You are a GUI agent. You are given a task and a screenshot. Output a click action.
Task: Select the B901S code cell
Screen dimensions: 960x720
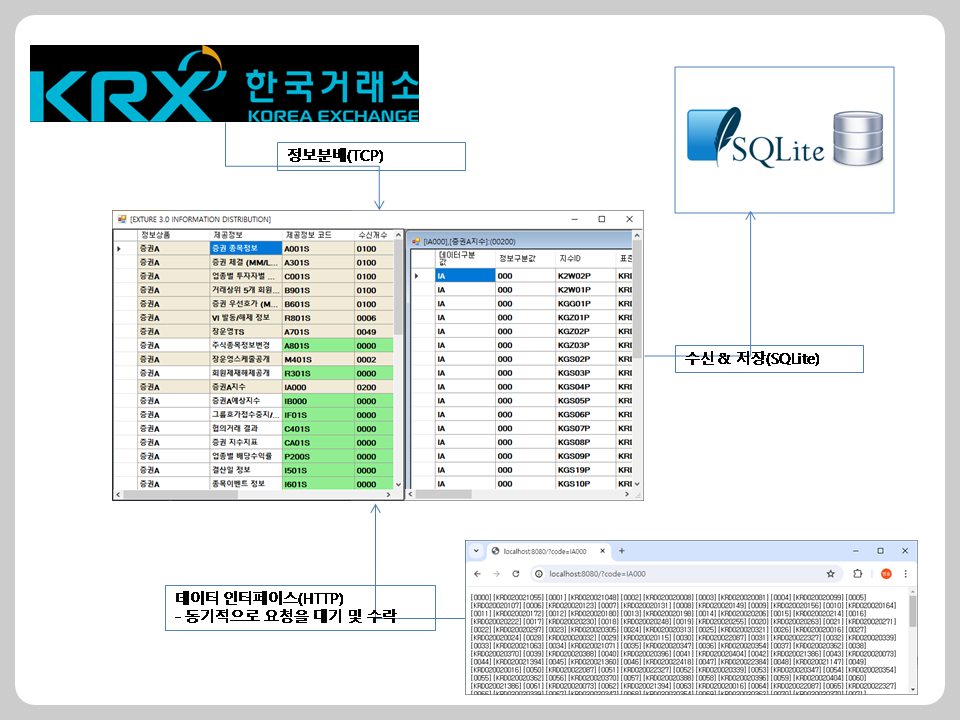[x=318, y=290]
